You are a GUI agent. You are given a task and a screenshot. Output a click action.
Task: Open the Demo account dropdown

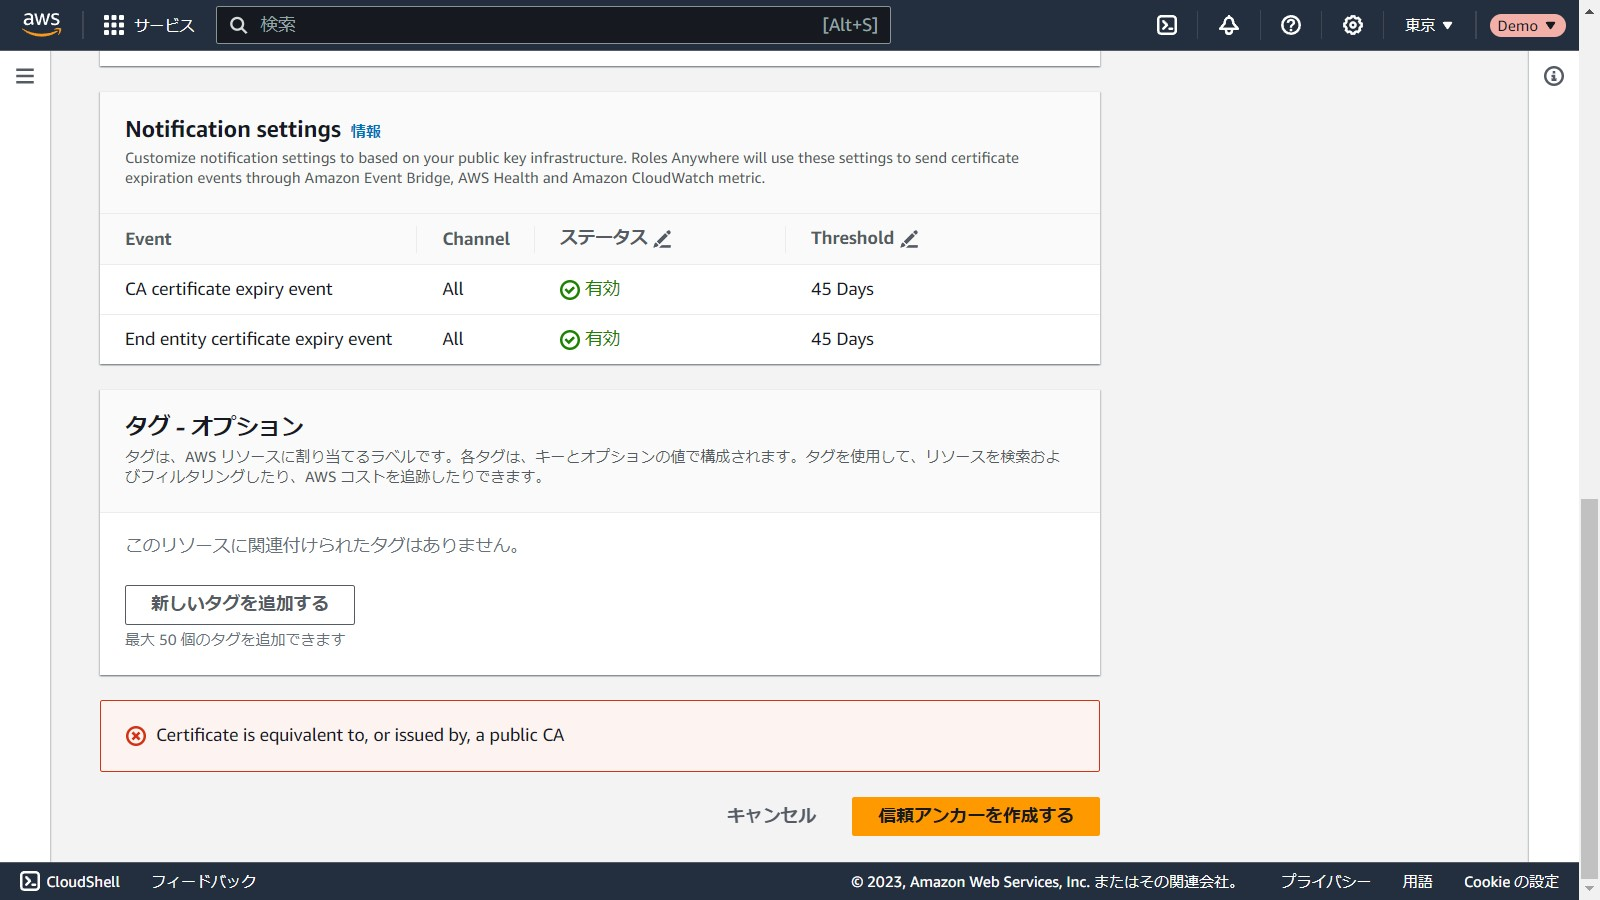pyautogui.click(x=1527, y=25)
